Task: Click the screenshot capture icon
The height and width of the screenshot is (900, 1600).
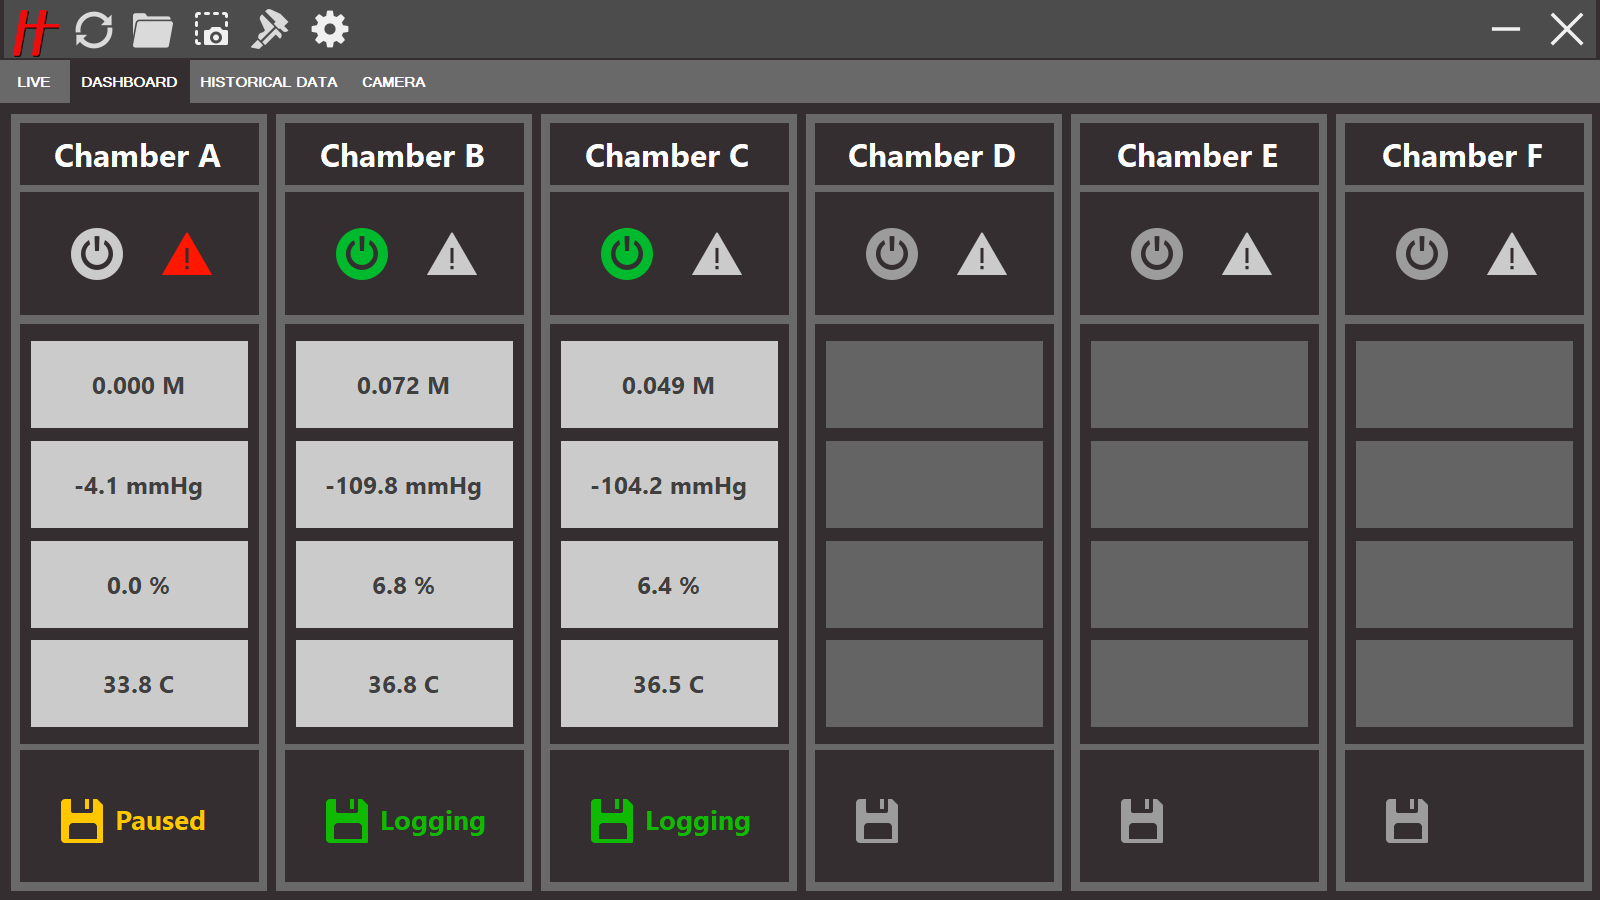Action: [211, 30]
